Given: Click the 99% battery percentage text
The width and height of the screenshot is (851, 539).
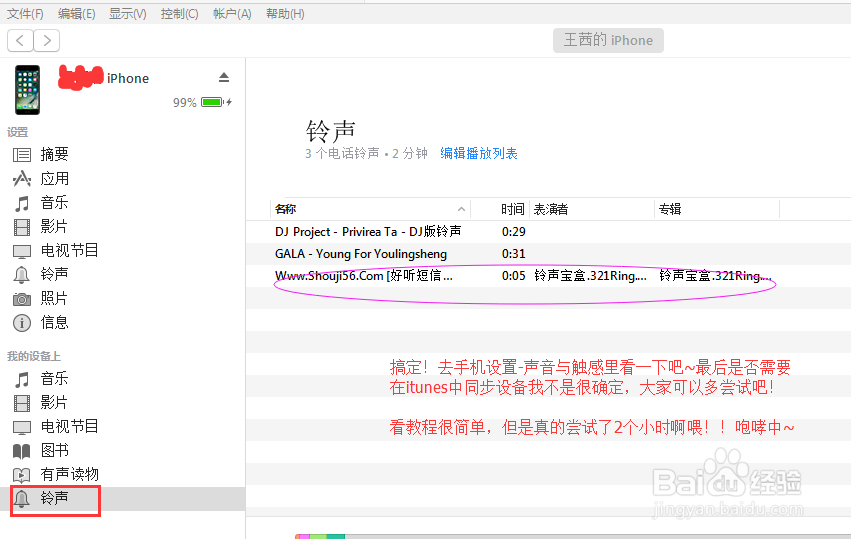Looking at the screenshot, I should pos(185,103).
